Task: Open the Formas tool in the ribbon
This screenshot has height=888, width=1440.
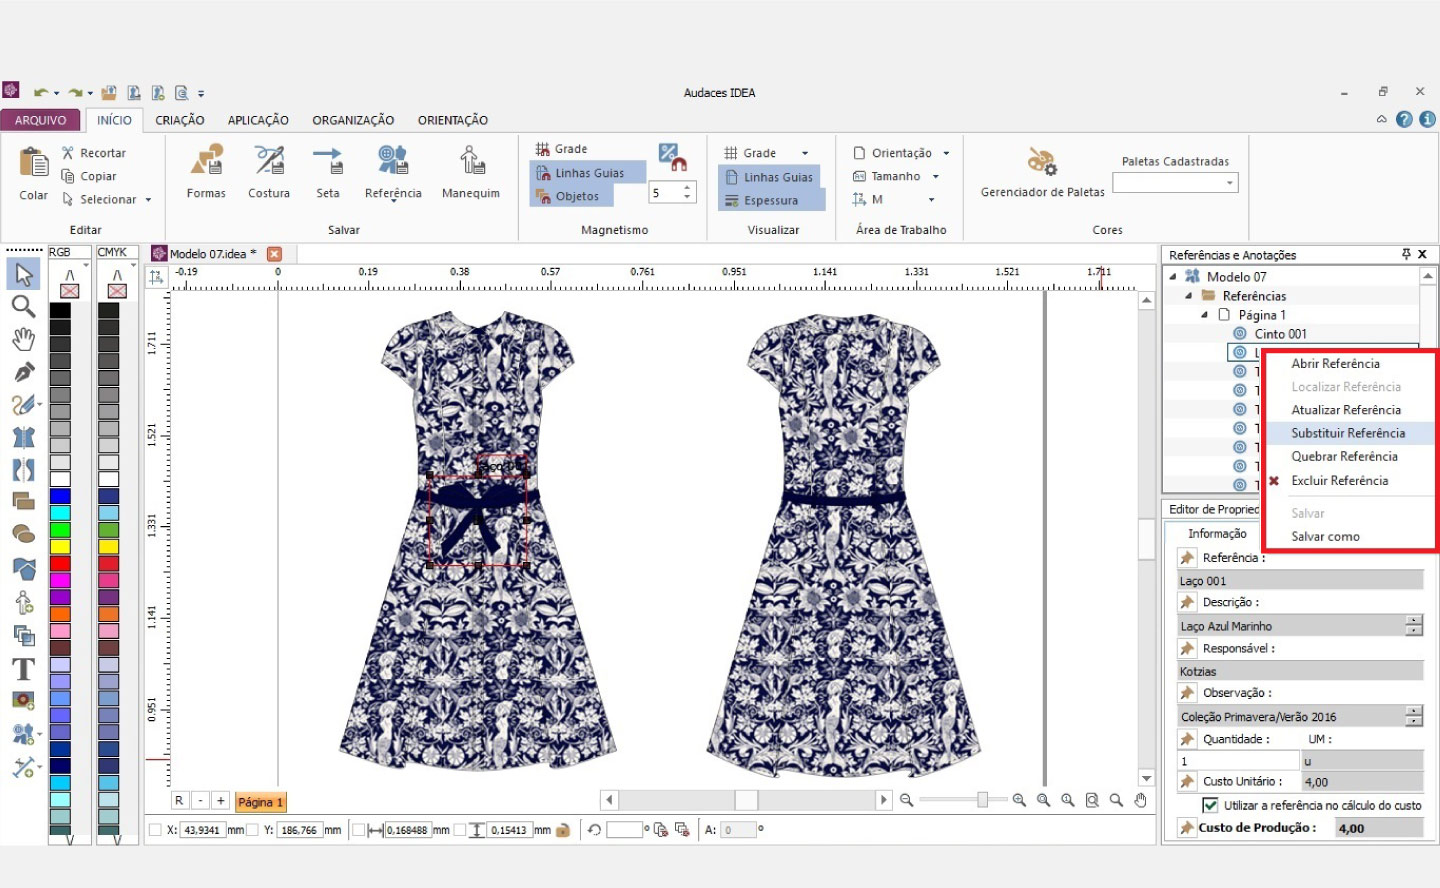Action: pyautogui.click(x=206, y=171)
